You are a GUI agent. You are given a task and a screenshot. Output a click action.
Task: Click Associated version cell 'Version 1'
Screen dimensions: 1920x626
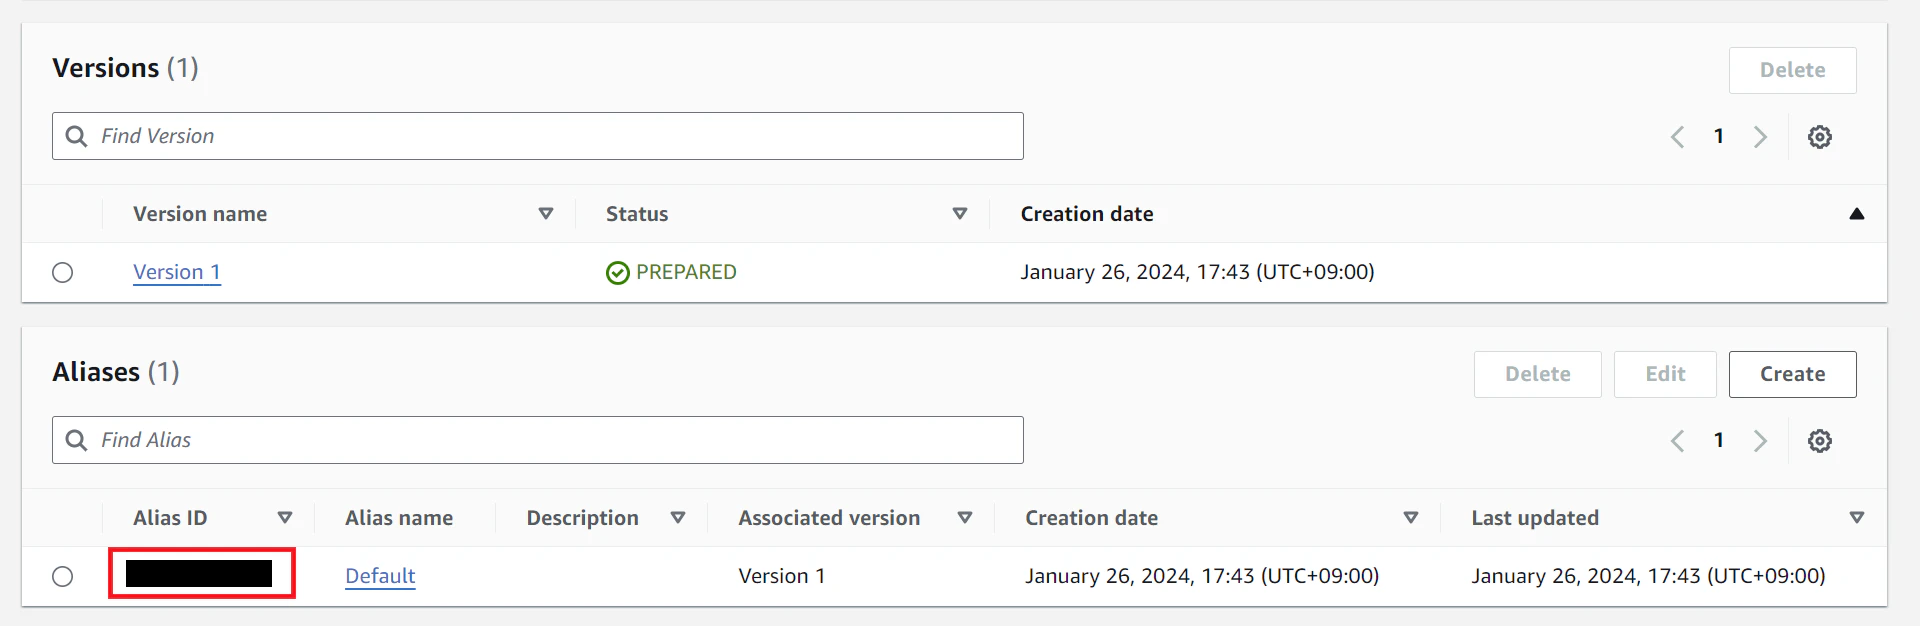[x=781, y=577]
